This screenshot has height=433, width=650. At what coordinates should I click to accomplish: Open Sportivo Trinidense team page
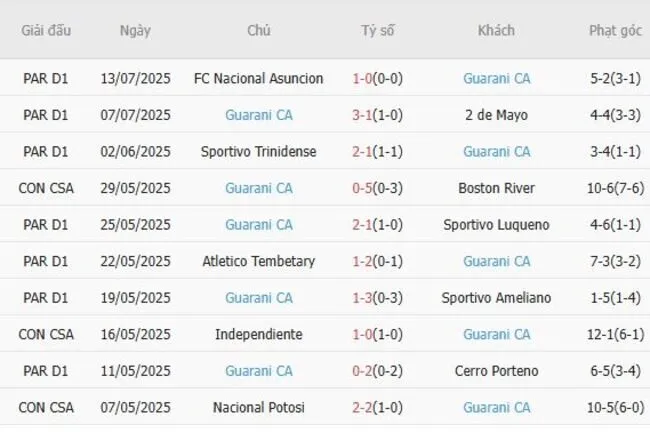point(259,151)
